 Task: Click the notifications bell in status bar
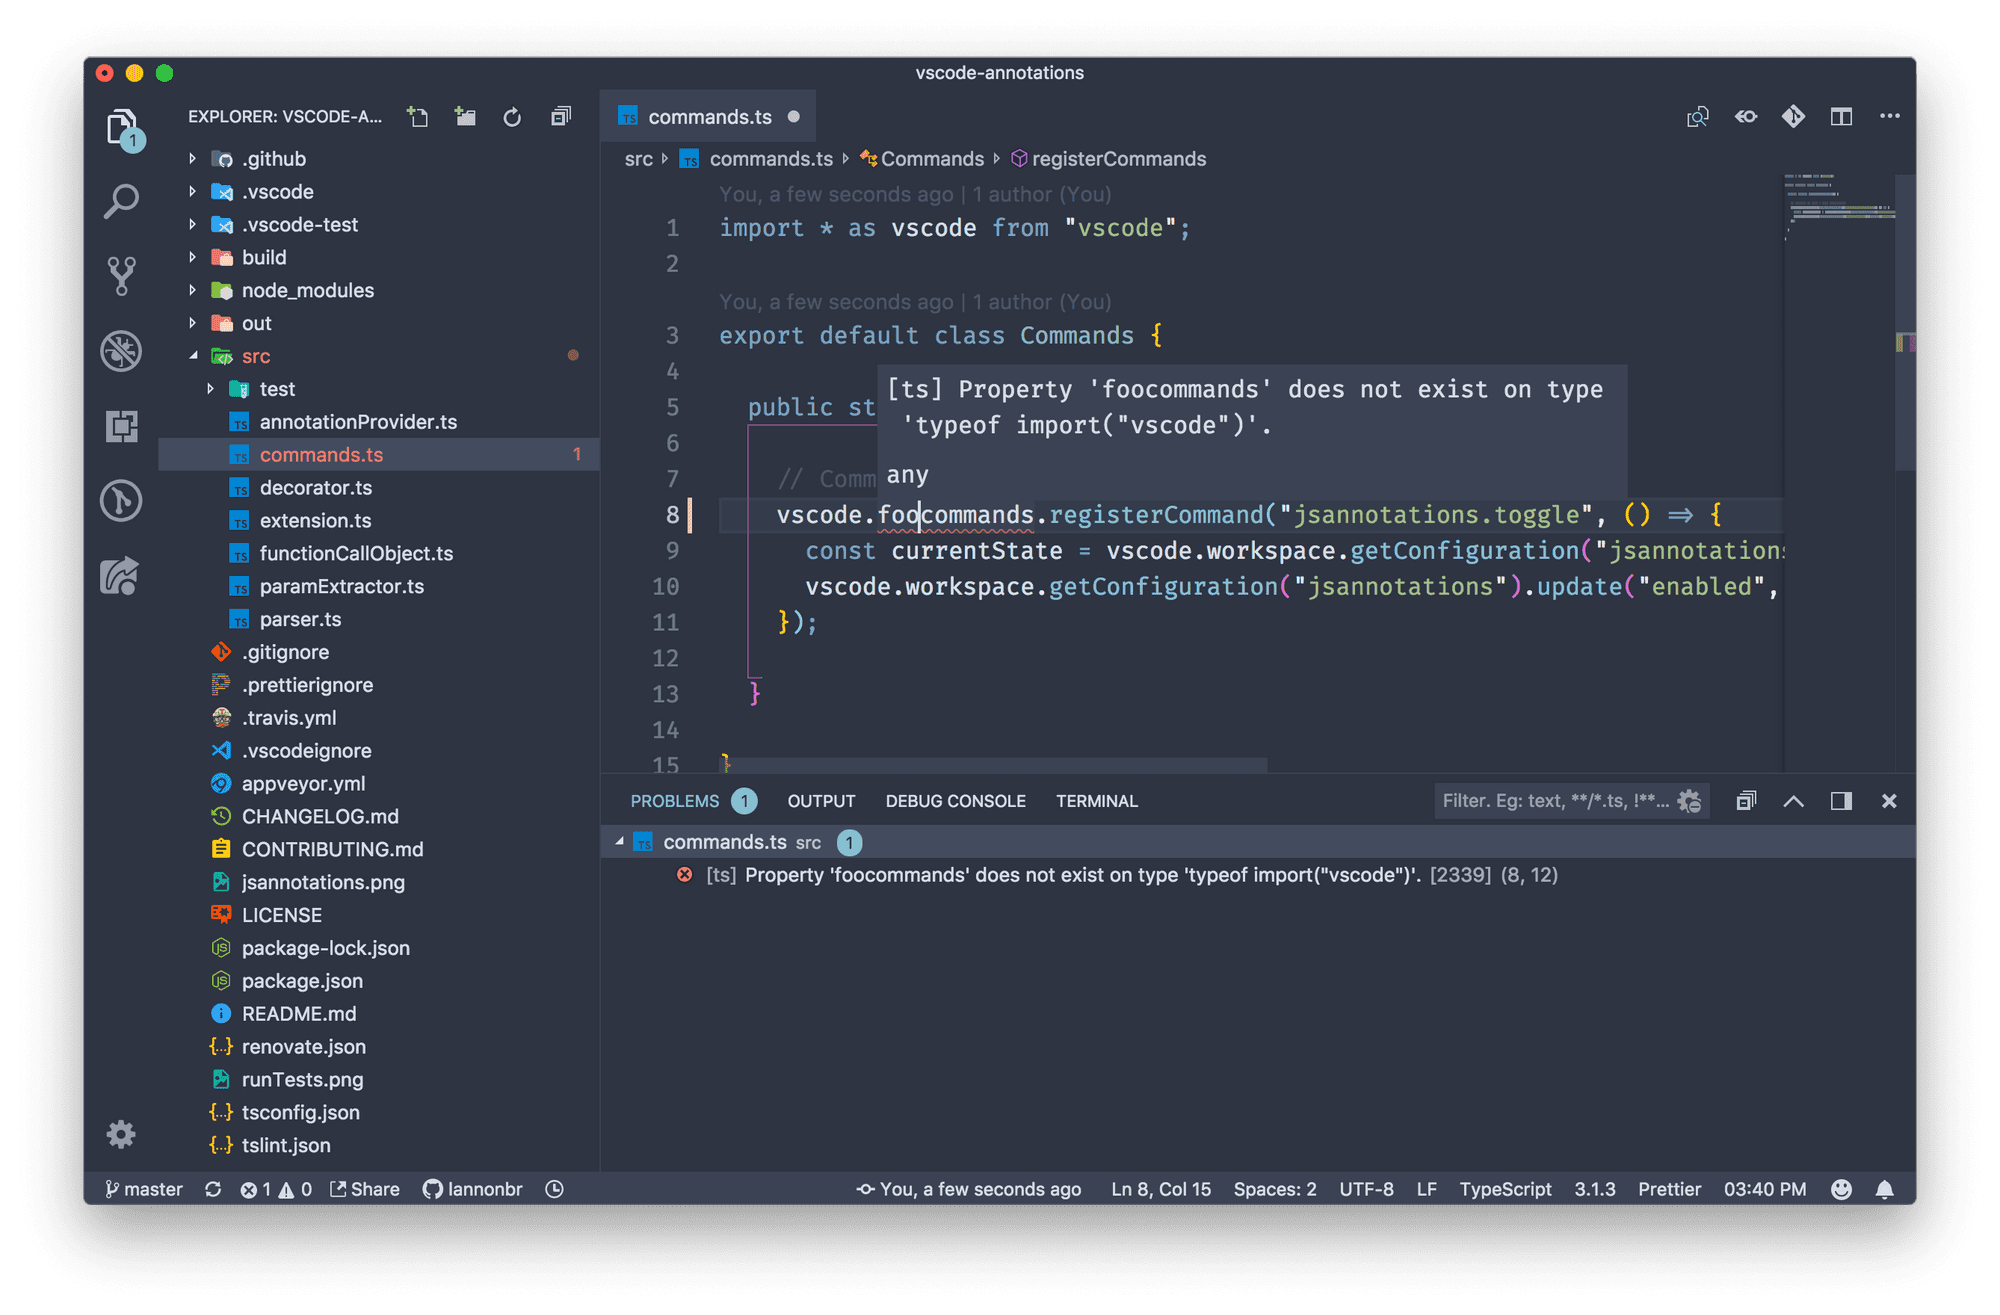(x=1884, y=1189)
